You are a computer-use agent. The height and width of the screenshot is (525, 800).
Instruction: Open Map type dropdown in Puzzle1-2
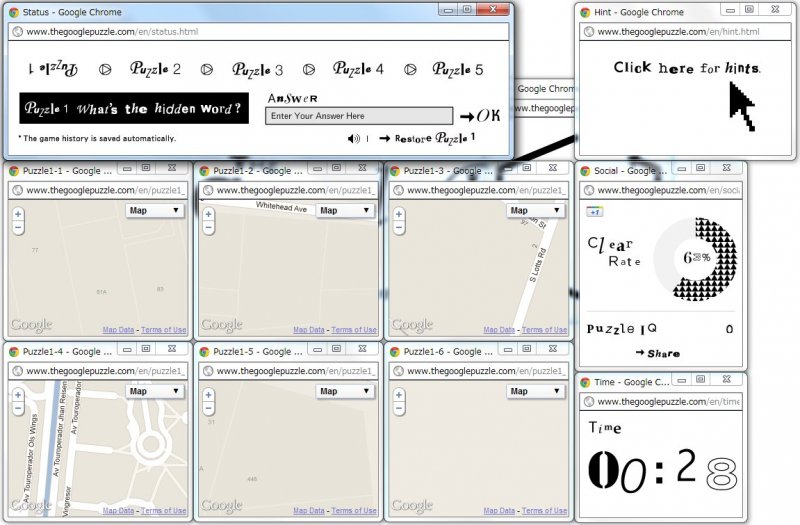pyautogui.click(x=344, y=210)
